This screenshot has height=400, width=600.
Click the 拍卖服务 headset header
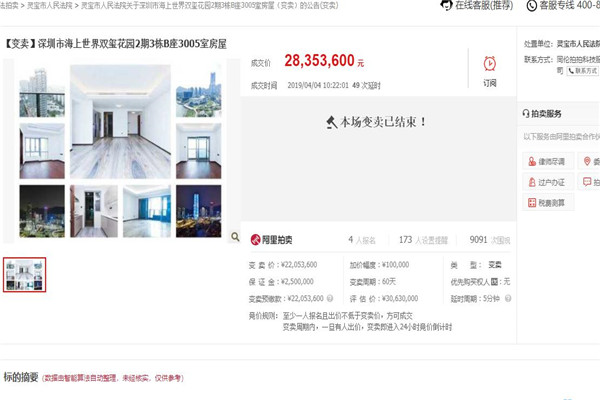click(542, 113)
